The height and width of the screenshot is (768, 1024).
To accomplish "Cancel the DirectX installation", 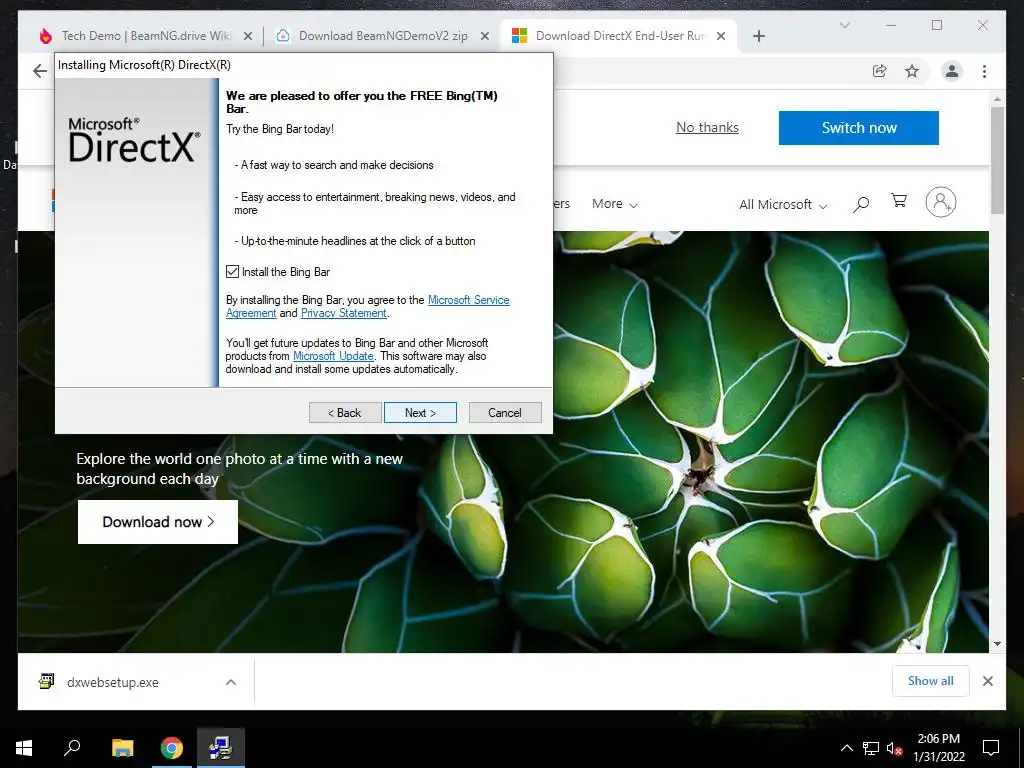I will (505, 413).
